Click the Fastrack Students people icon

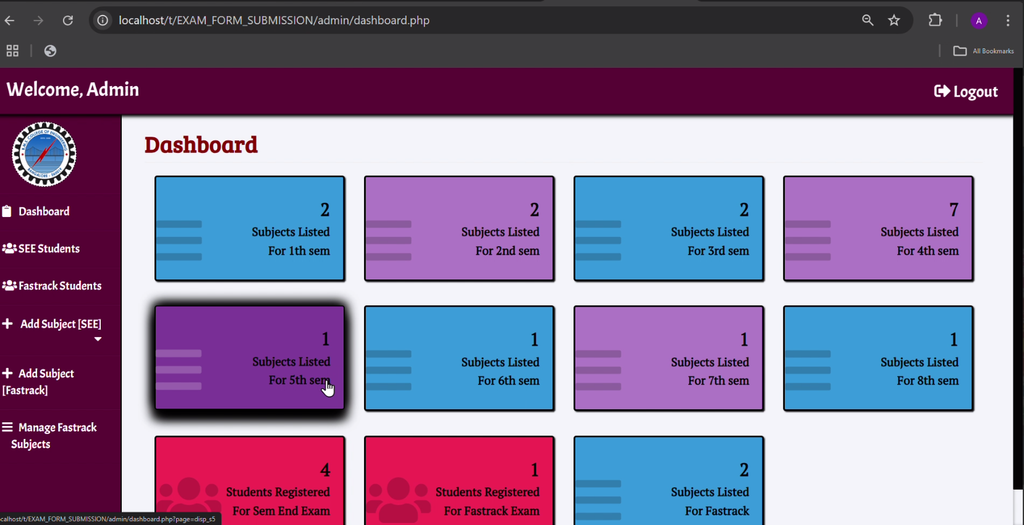tap(9, 286)
